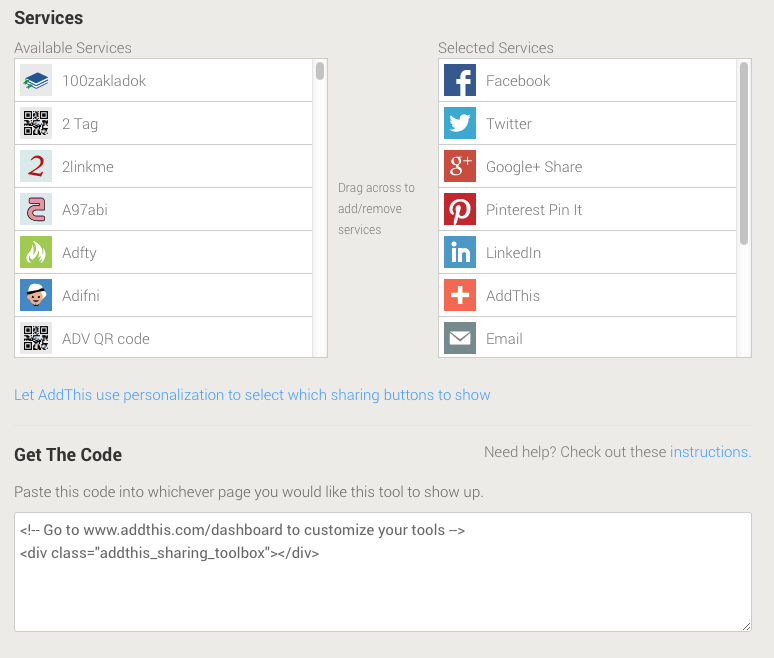Click the Selected Services scrollbar thumb
Viewport: 774px width, 658px height.
coord(744,153)
